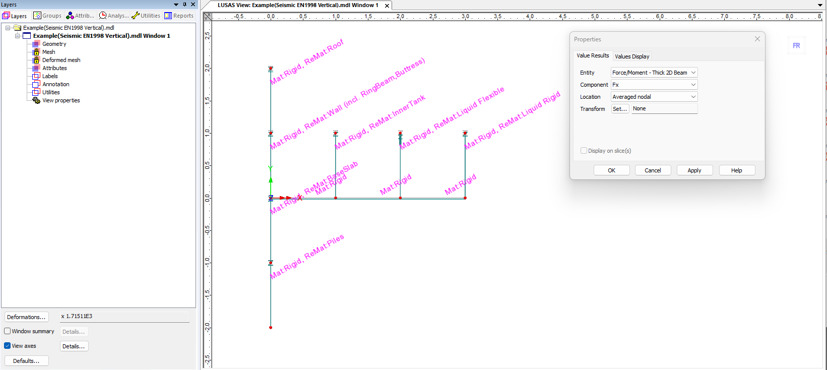The height and width of the screenshot is (370, 827).
Task: Select the Example(Seismic EN1998 Vertical).mdl Window 1 entry
Action: [101, 36]
